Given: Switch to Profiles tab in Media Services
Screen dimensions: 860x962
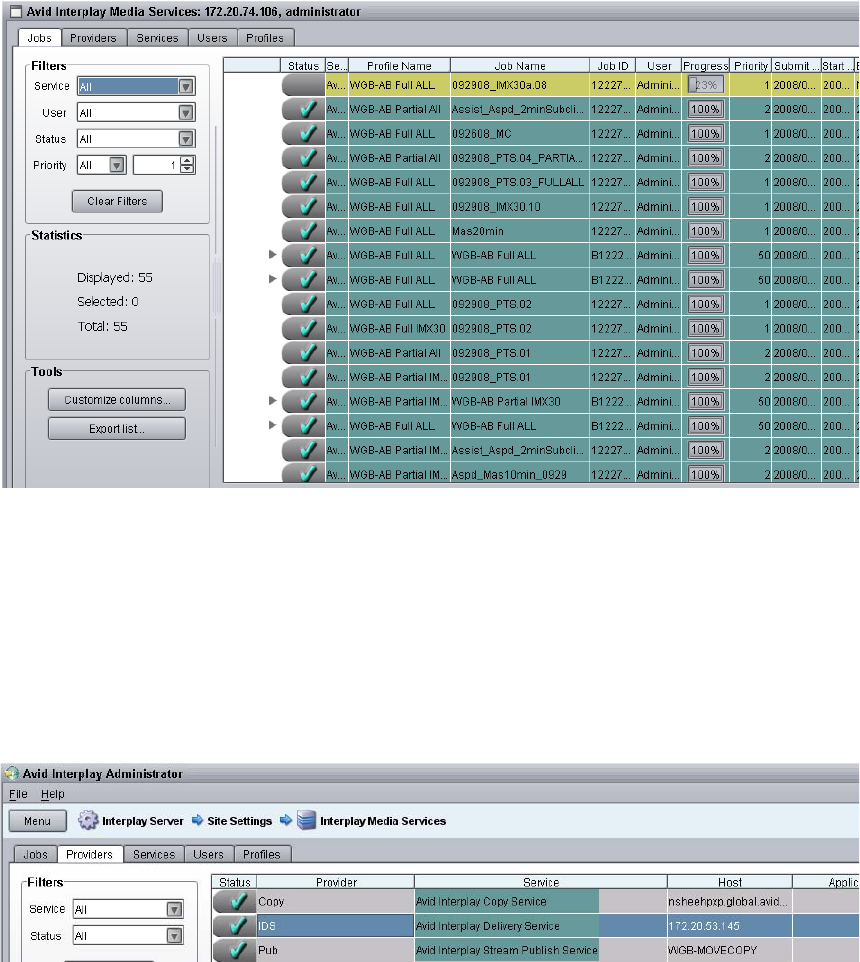Looking at the screenshot, I should (x=265, y=38).
